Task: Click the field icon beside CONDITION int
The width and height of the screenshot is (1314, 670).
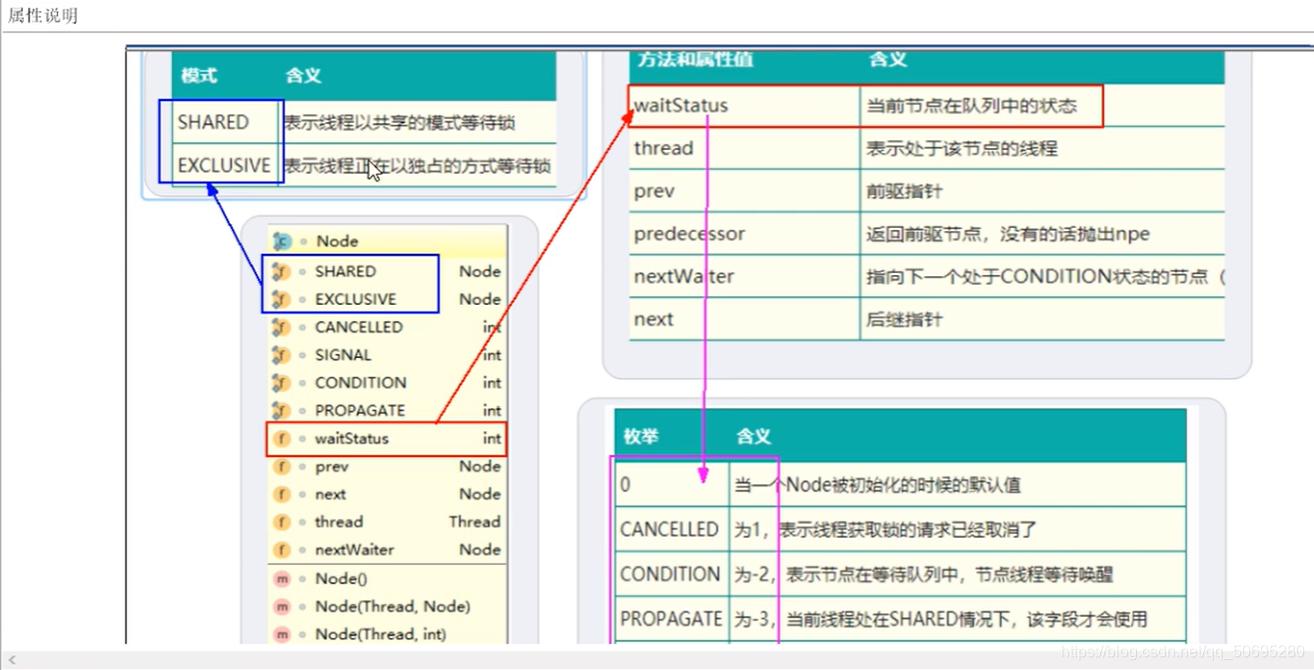Action: [x=281, y=383]
